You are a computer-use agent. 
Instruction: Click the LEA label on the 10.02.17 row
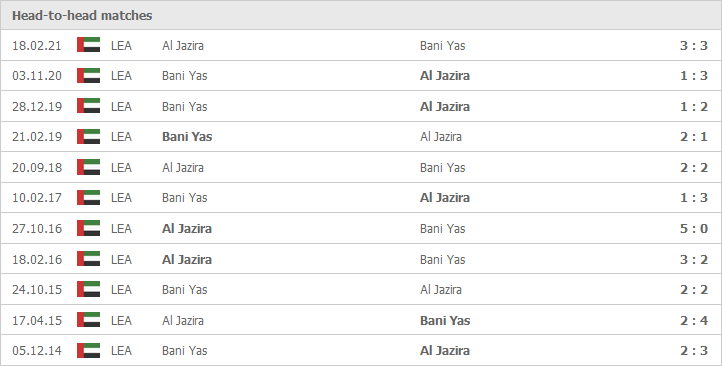click(x=121, y=198)
